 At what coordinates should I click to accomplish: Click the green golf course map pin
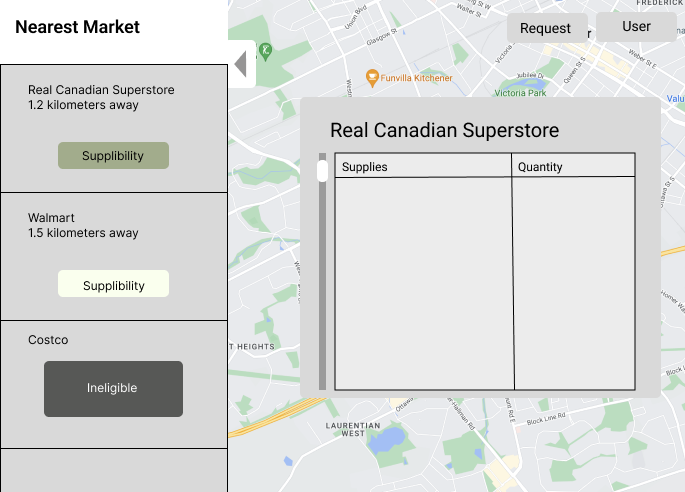coord(266,51)
